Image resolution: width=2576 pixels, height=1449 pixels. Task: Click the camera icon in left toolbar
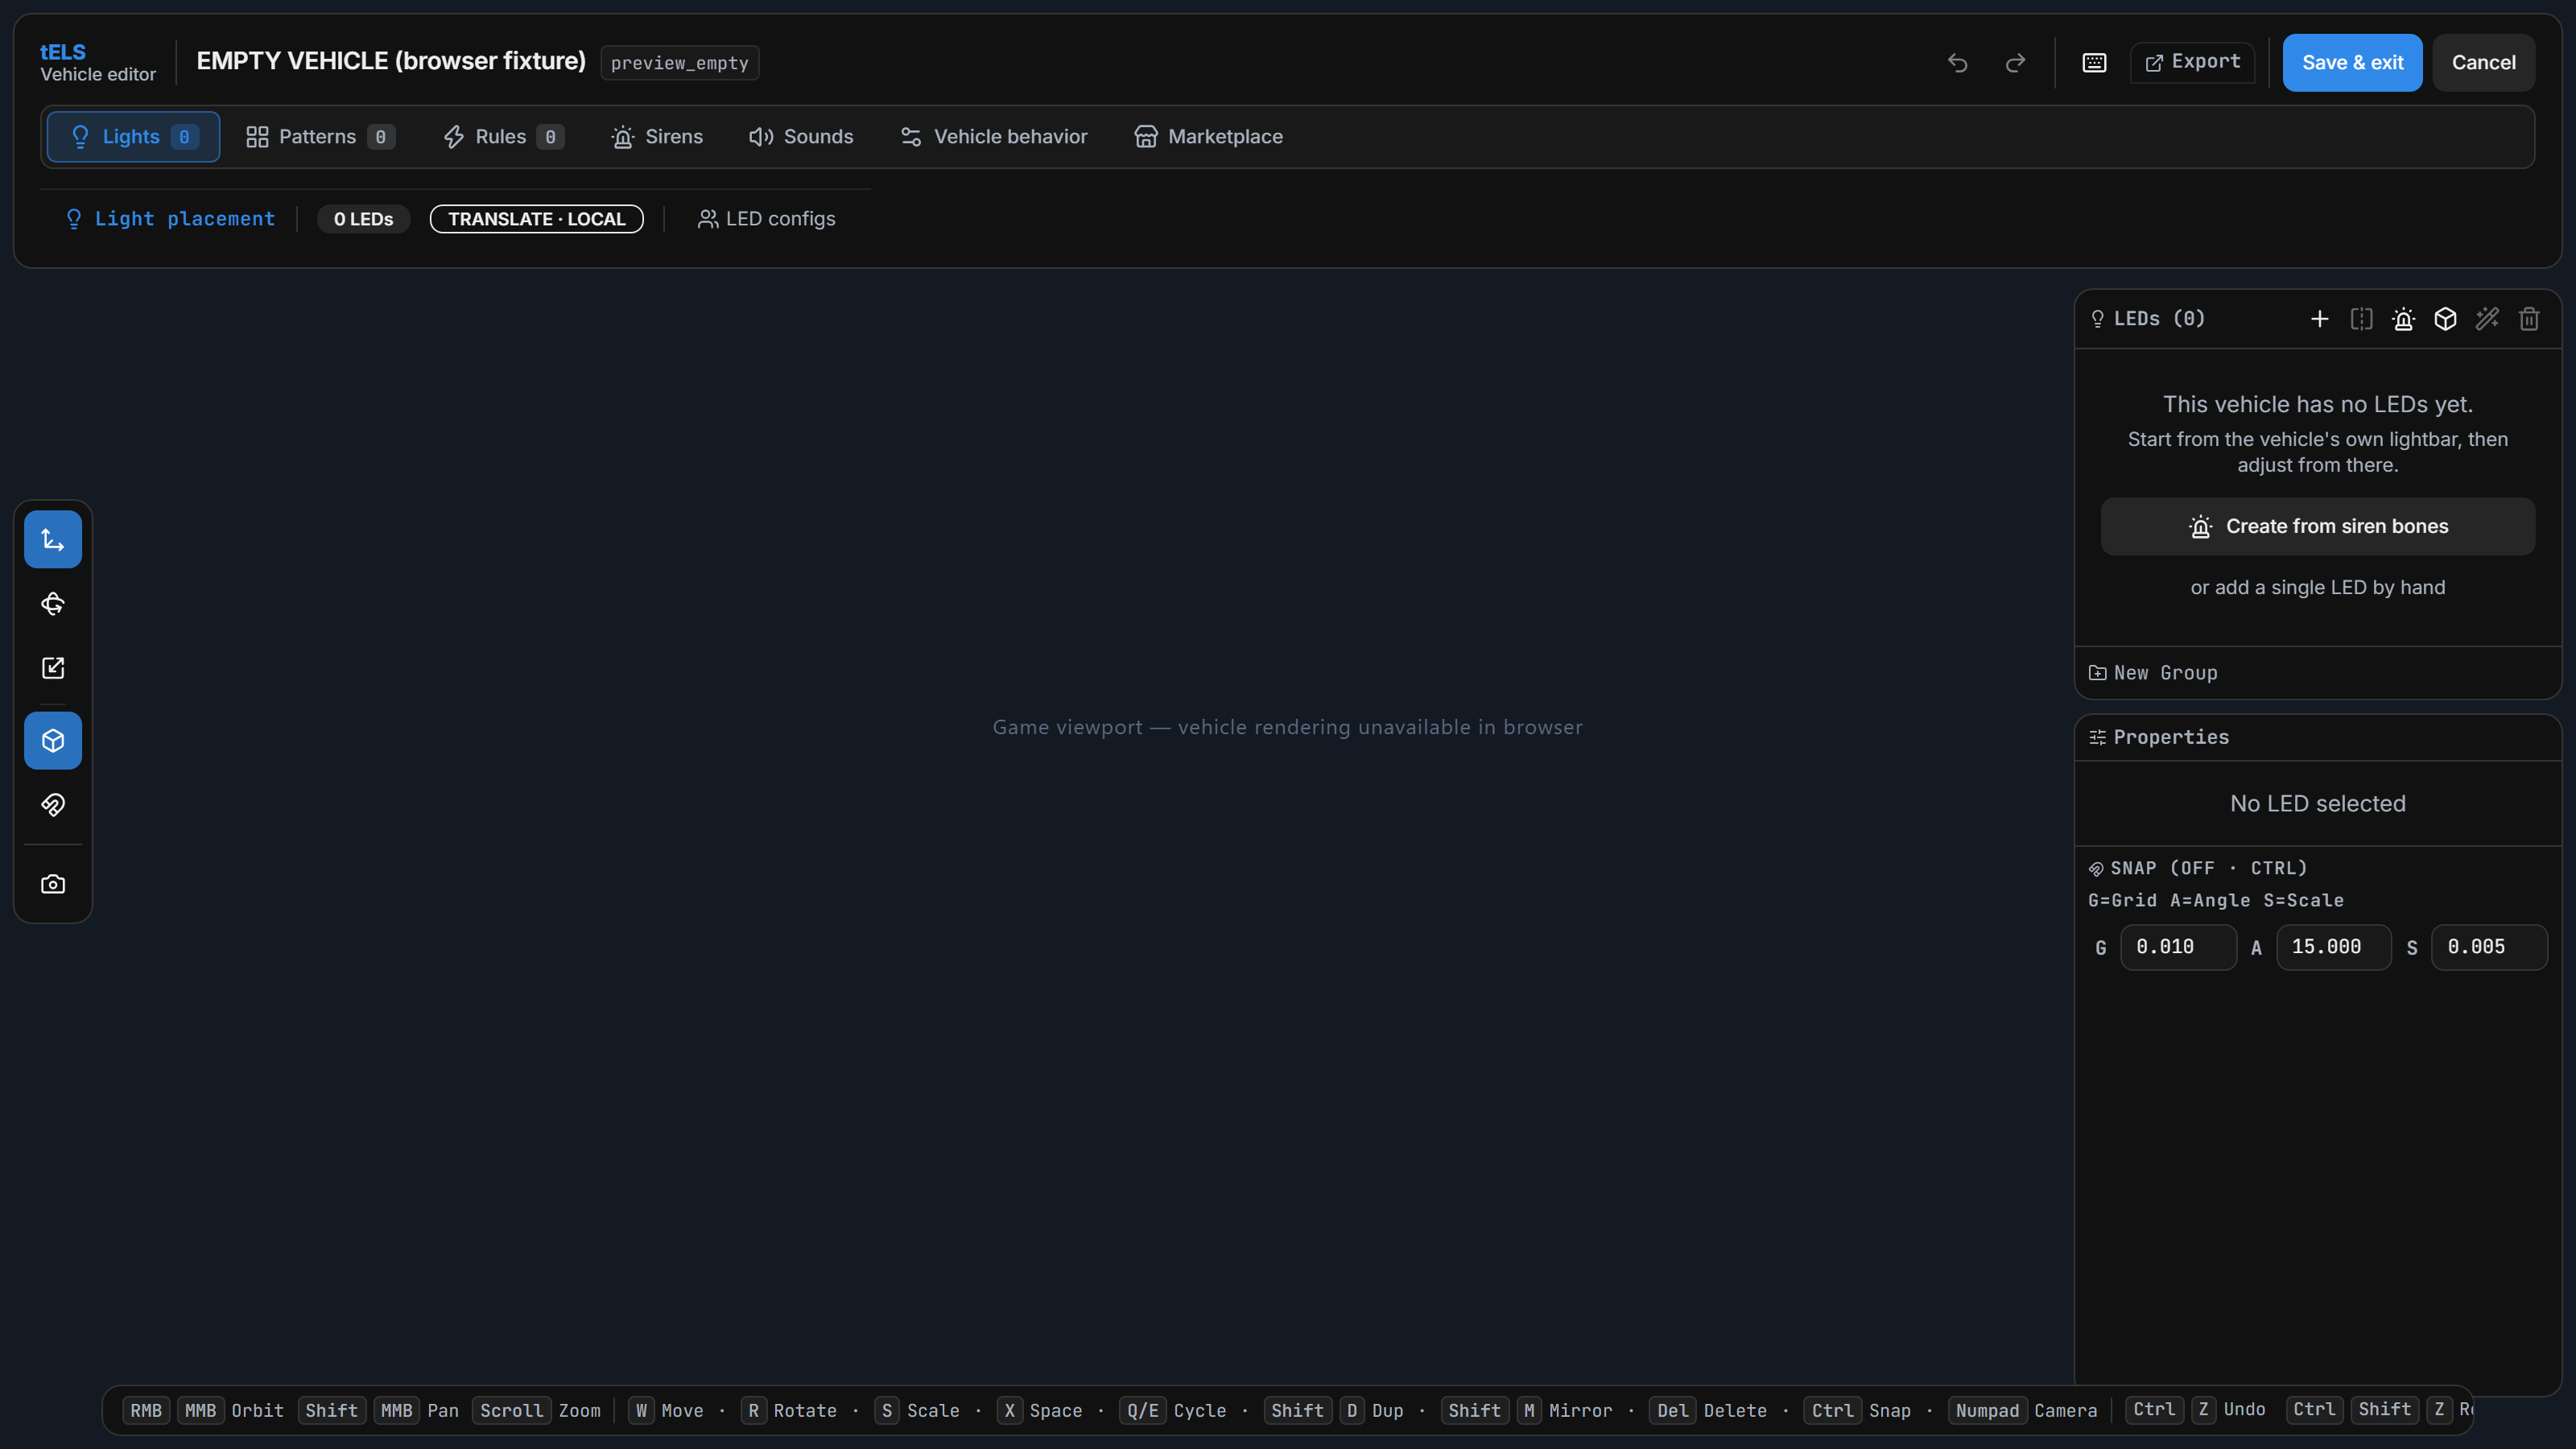point(53,884)
